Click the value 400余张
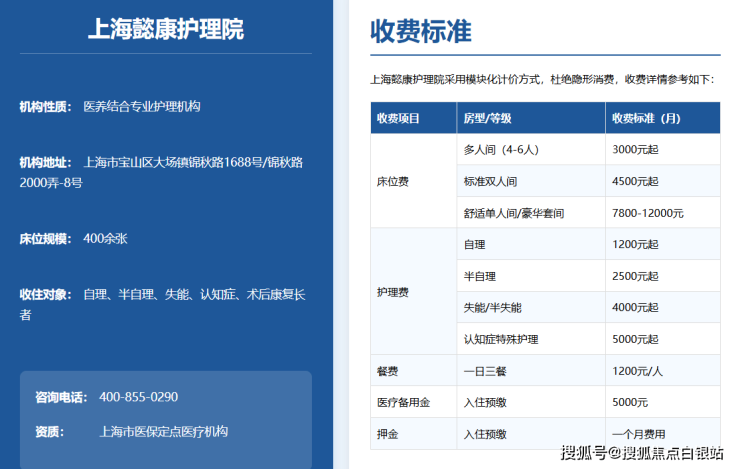The width and height of the screenshot is (740, 469). coord(105,239)
